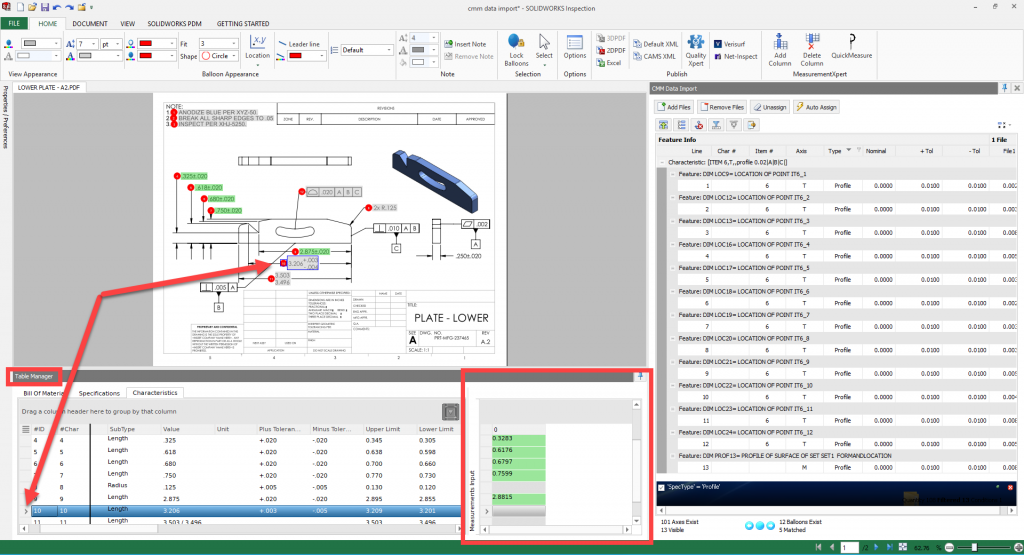Select the LOWER PLATE - A2.PDF document tab
1024x555 pixels.
click(49, 87)
